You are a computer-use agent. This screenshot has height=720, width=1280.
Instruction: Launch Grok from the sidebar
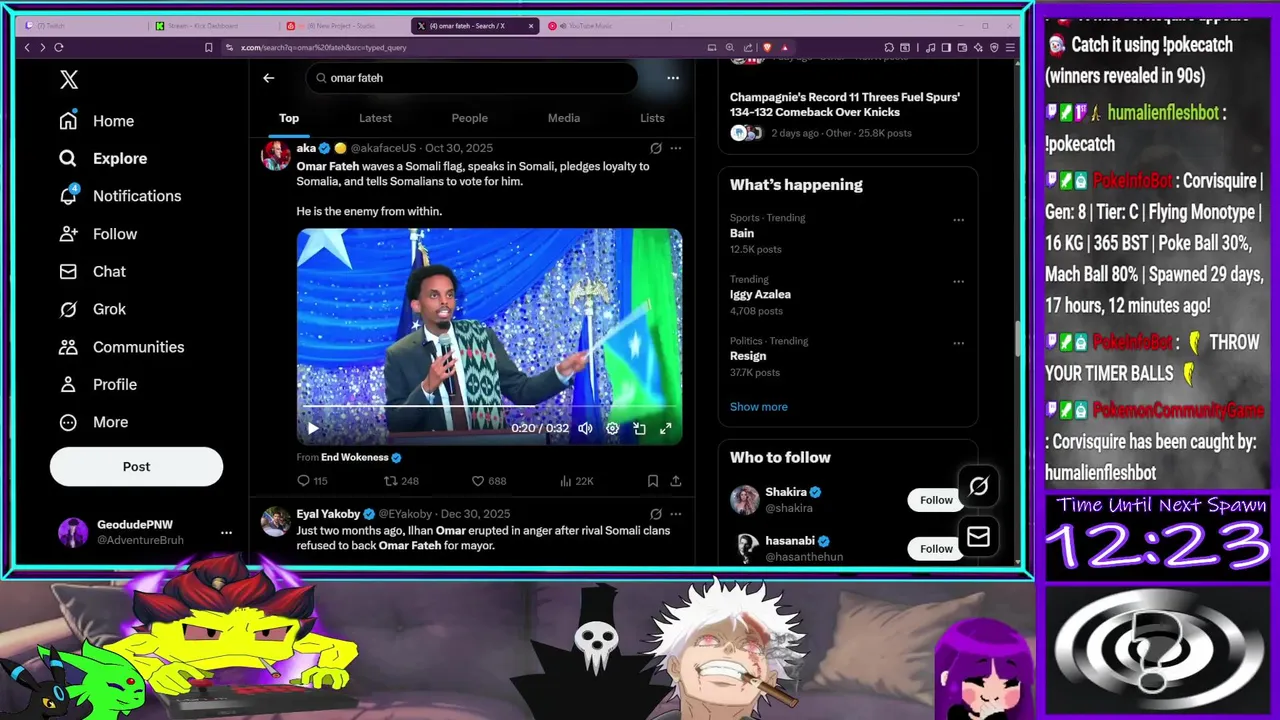(x=93, y=309)
